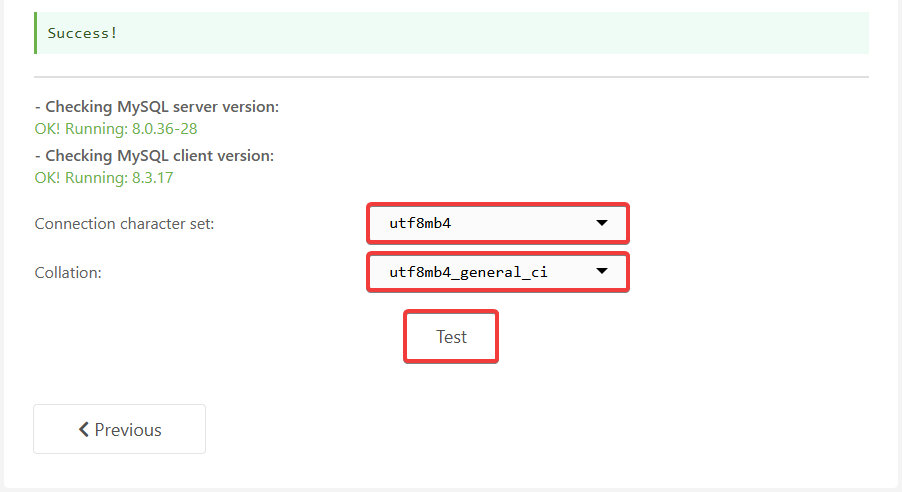Open the arrow of Connection character set
902x492 pixels.
(602, 223)
